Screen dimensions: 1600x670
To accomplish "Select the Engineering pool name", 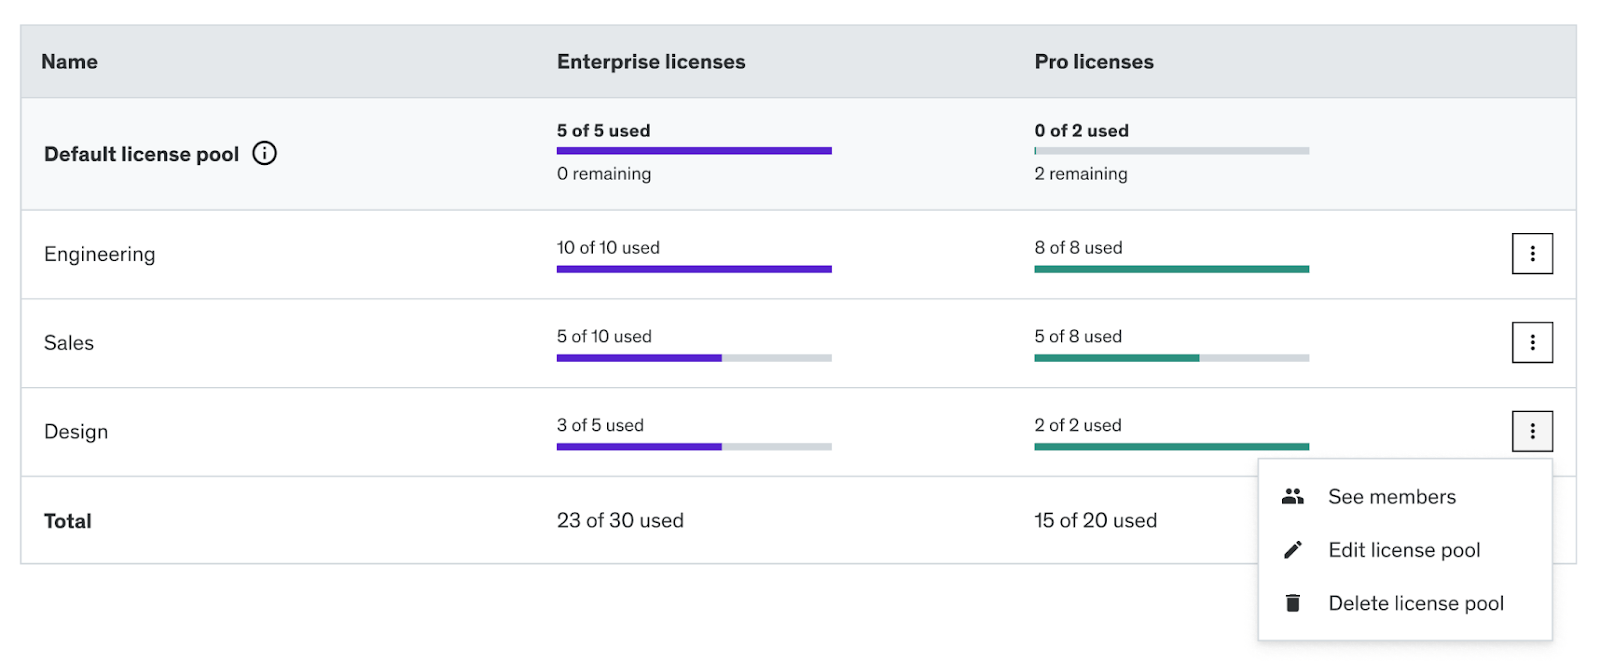I will 99,254.
